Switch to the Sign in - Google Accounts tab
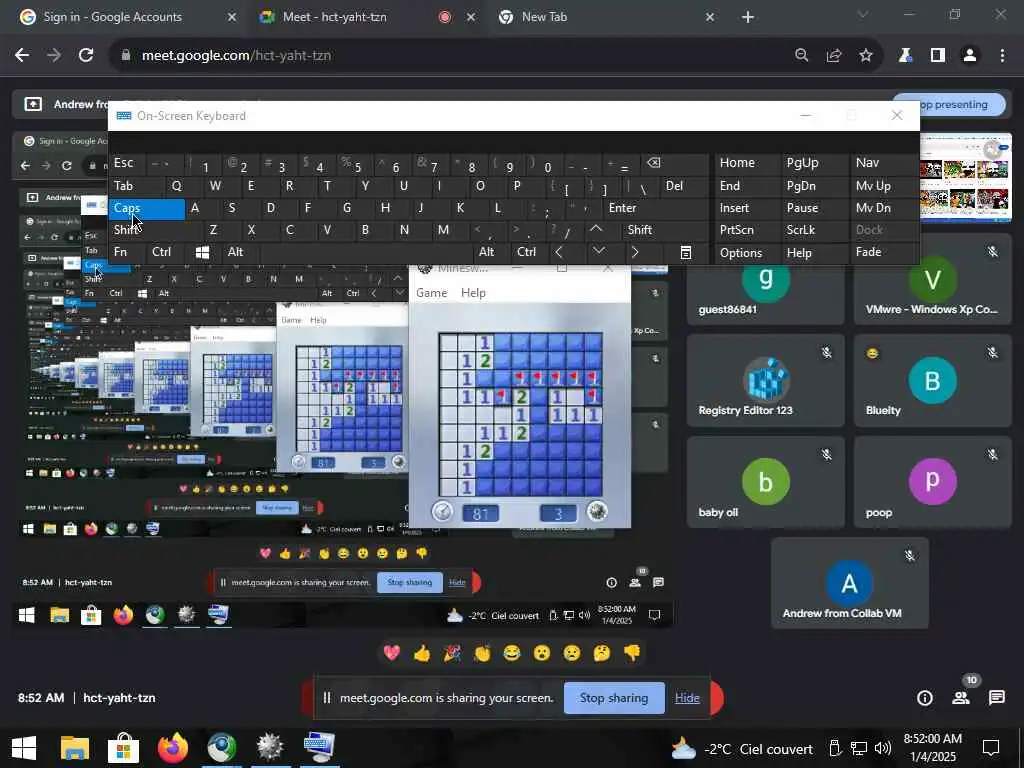The height and width of the screenshot is (768, 1024). (129, 17)
